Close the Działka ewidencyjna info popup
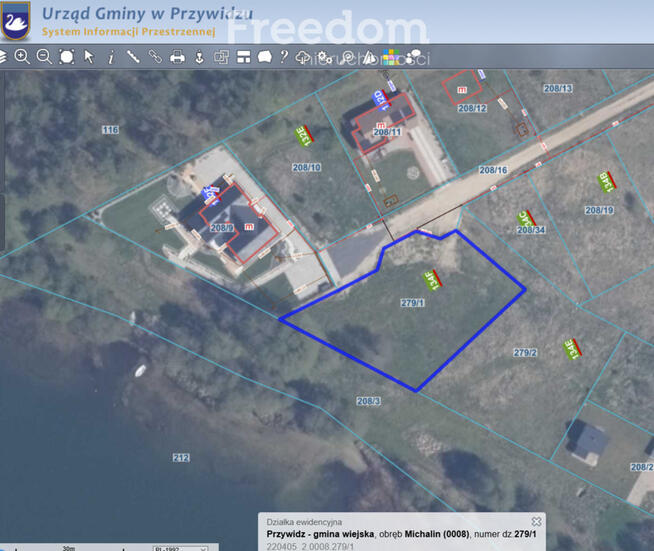Screen dimensions: 654x551 point(536,521)
